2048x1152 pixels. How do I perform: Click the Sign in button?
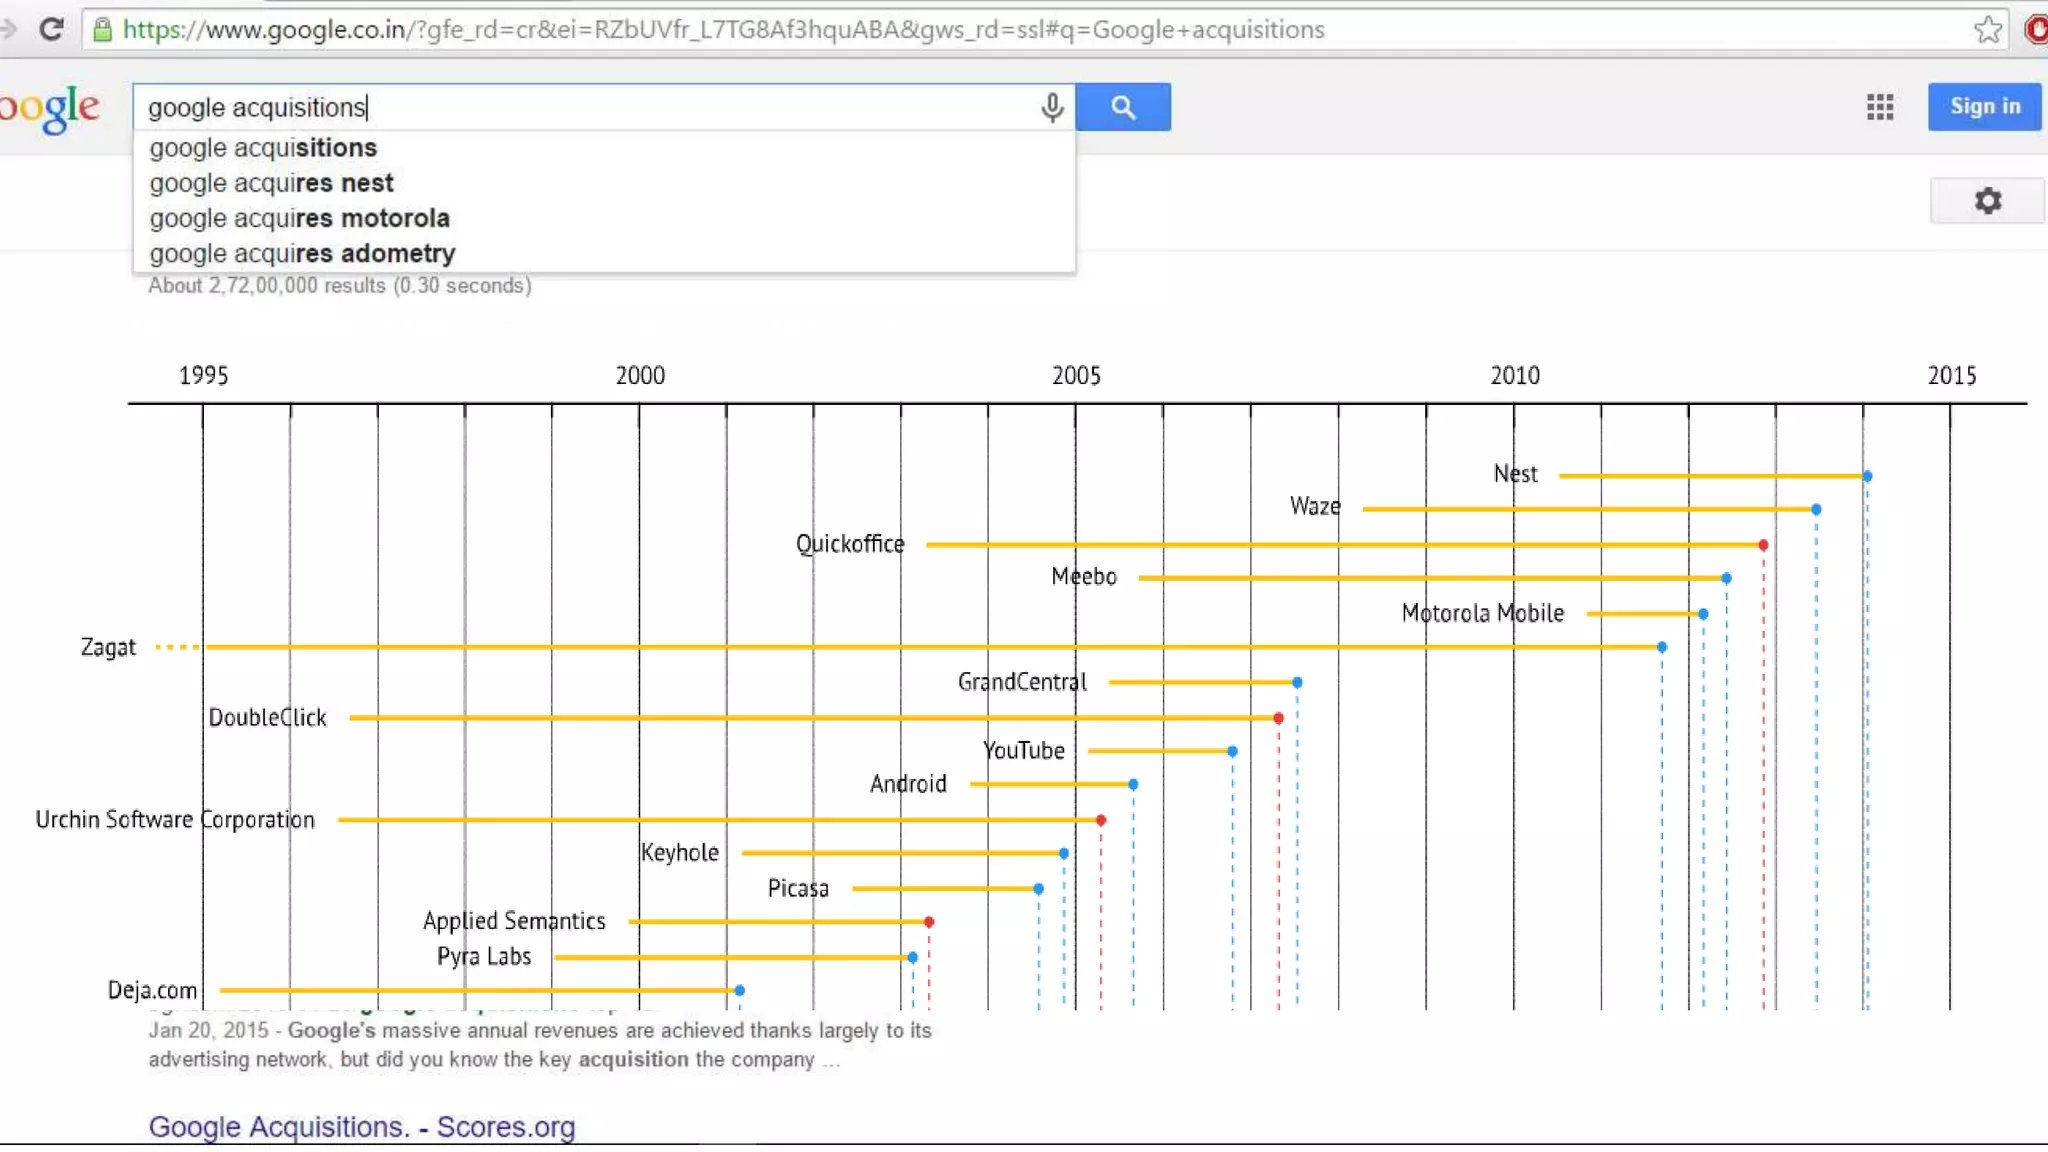(x=1984, y=106)
